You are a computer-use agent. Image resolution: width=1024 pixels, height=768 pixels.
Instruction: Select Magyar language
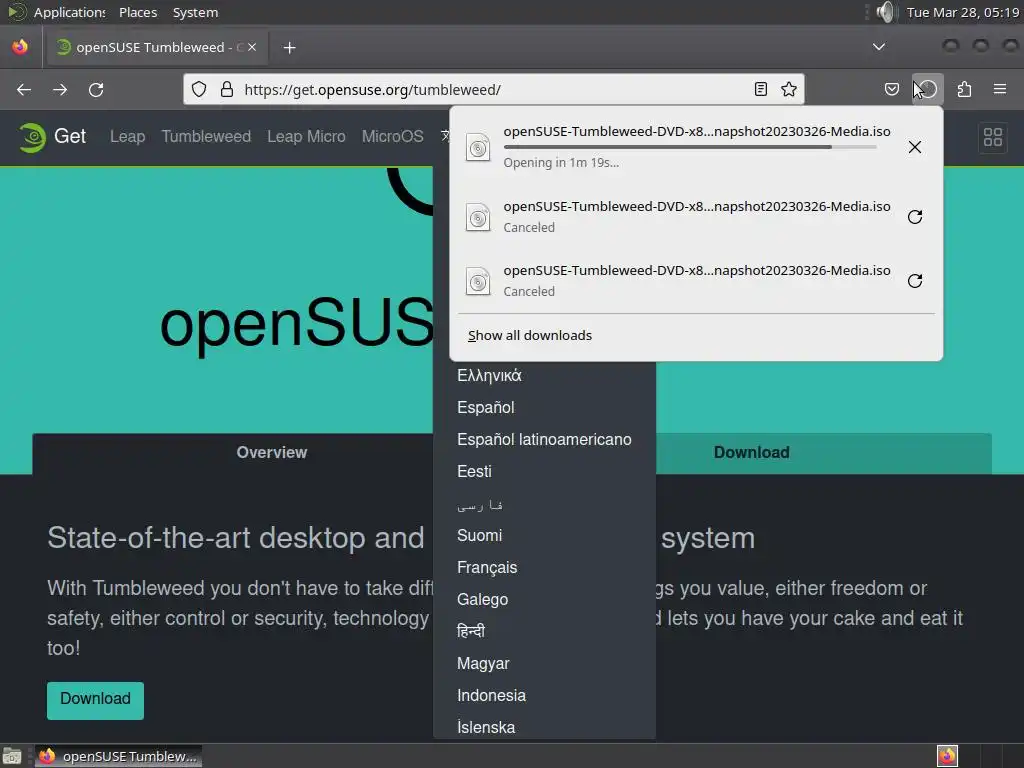(483, 664)
